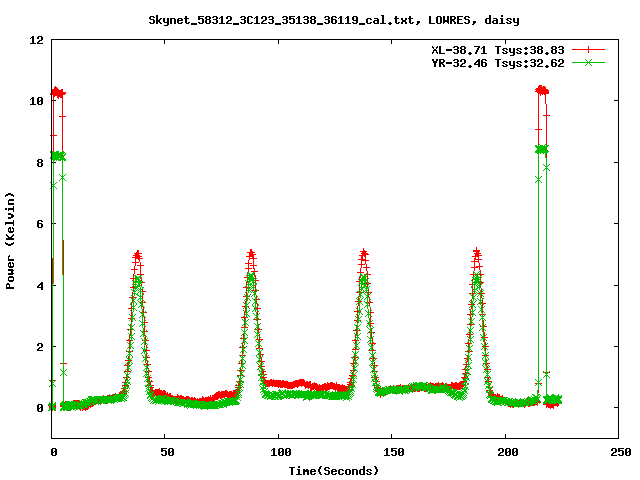Click the Power (Kelvin) y-axis label
This screenshot has height=480, width=640.
pos(10,241)
